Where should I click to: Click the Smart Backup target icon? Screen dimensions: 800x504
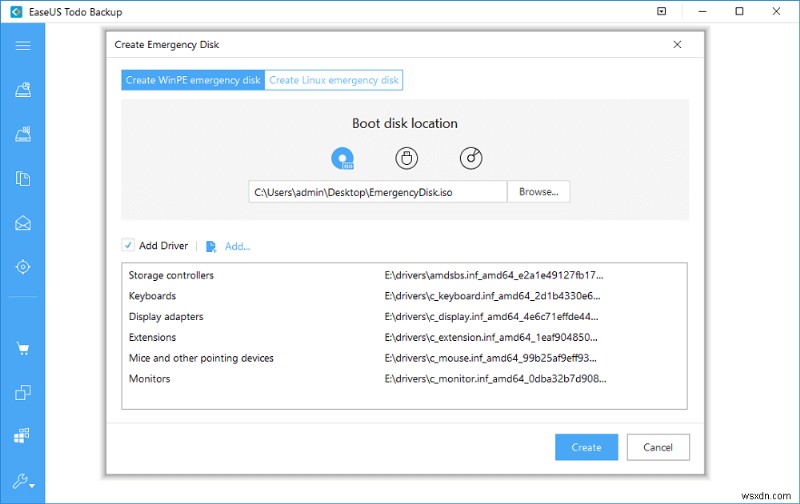[23, 267]
